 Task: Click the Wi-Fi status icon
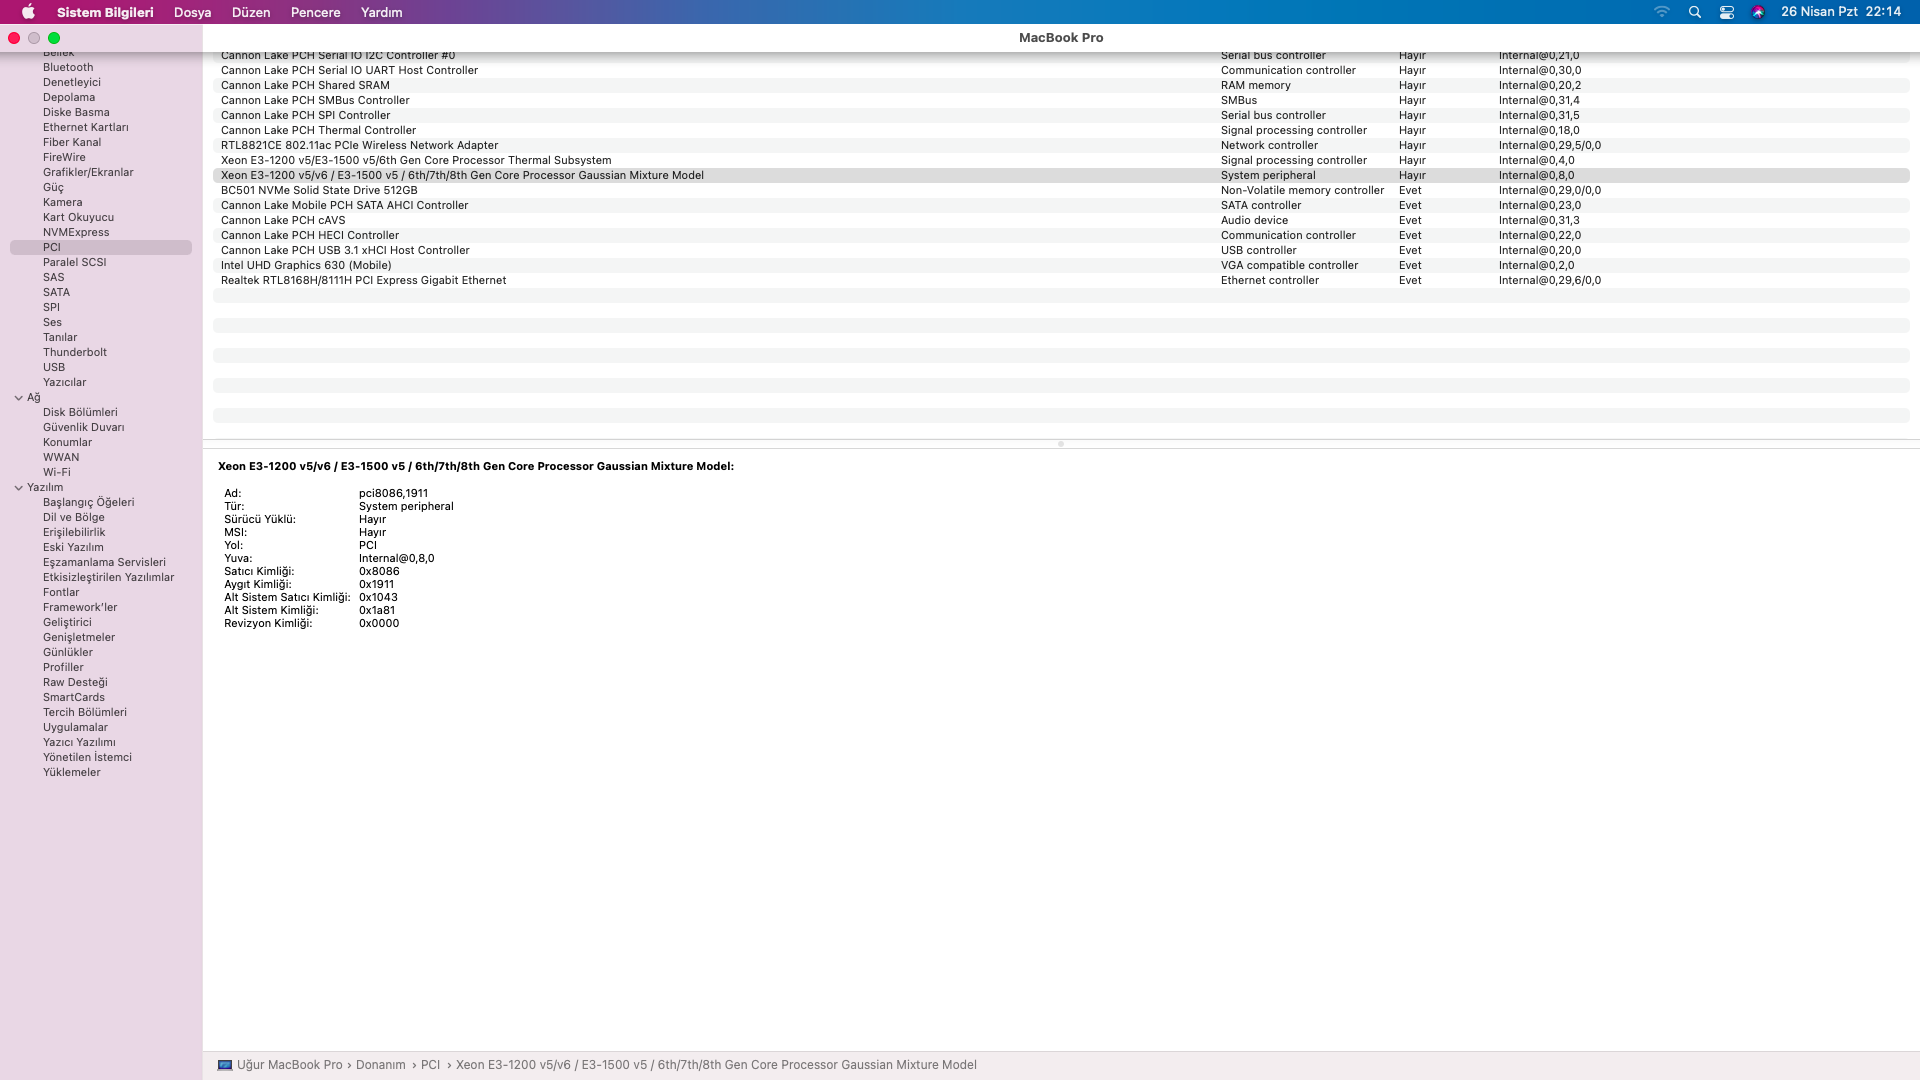pos(1662,12)
